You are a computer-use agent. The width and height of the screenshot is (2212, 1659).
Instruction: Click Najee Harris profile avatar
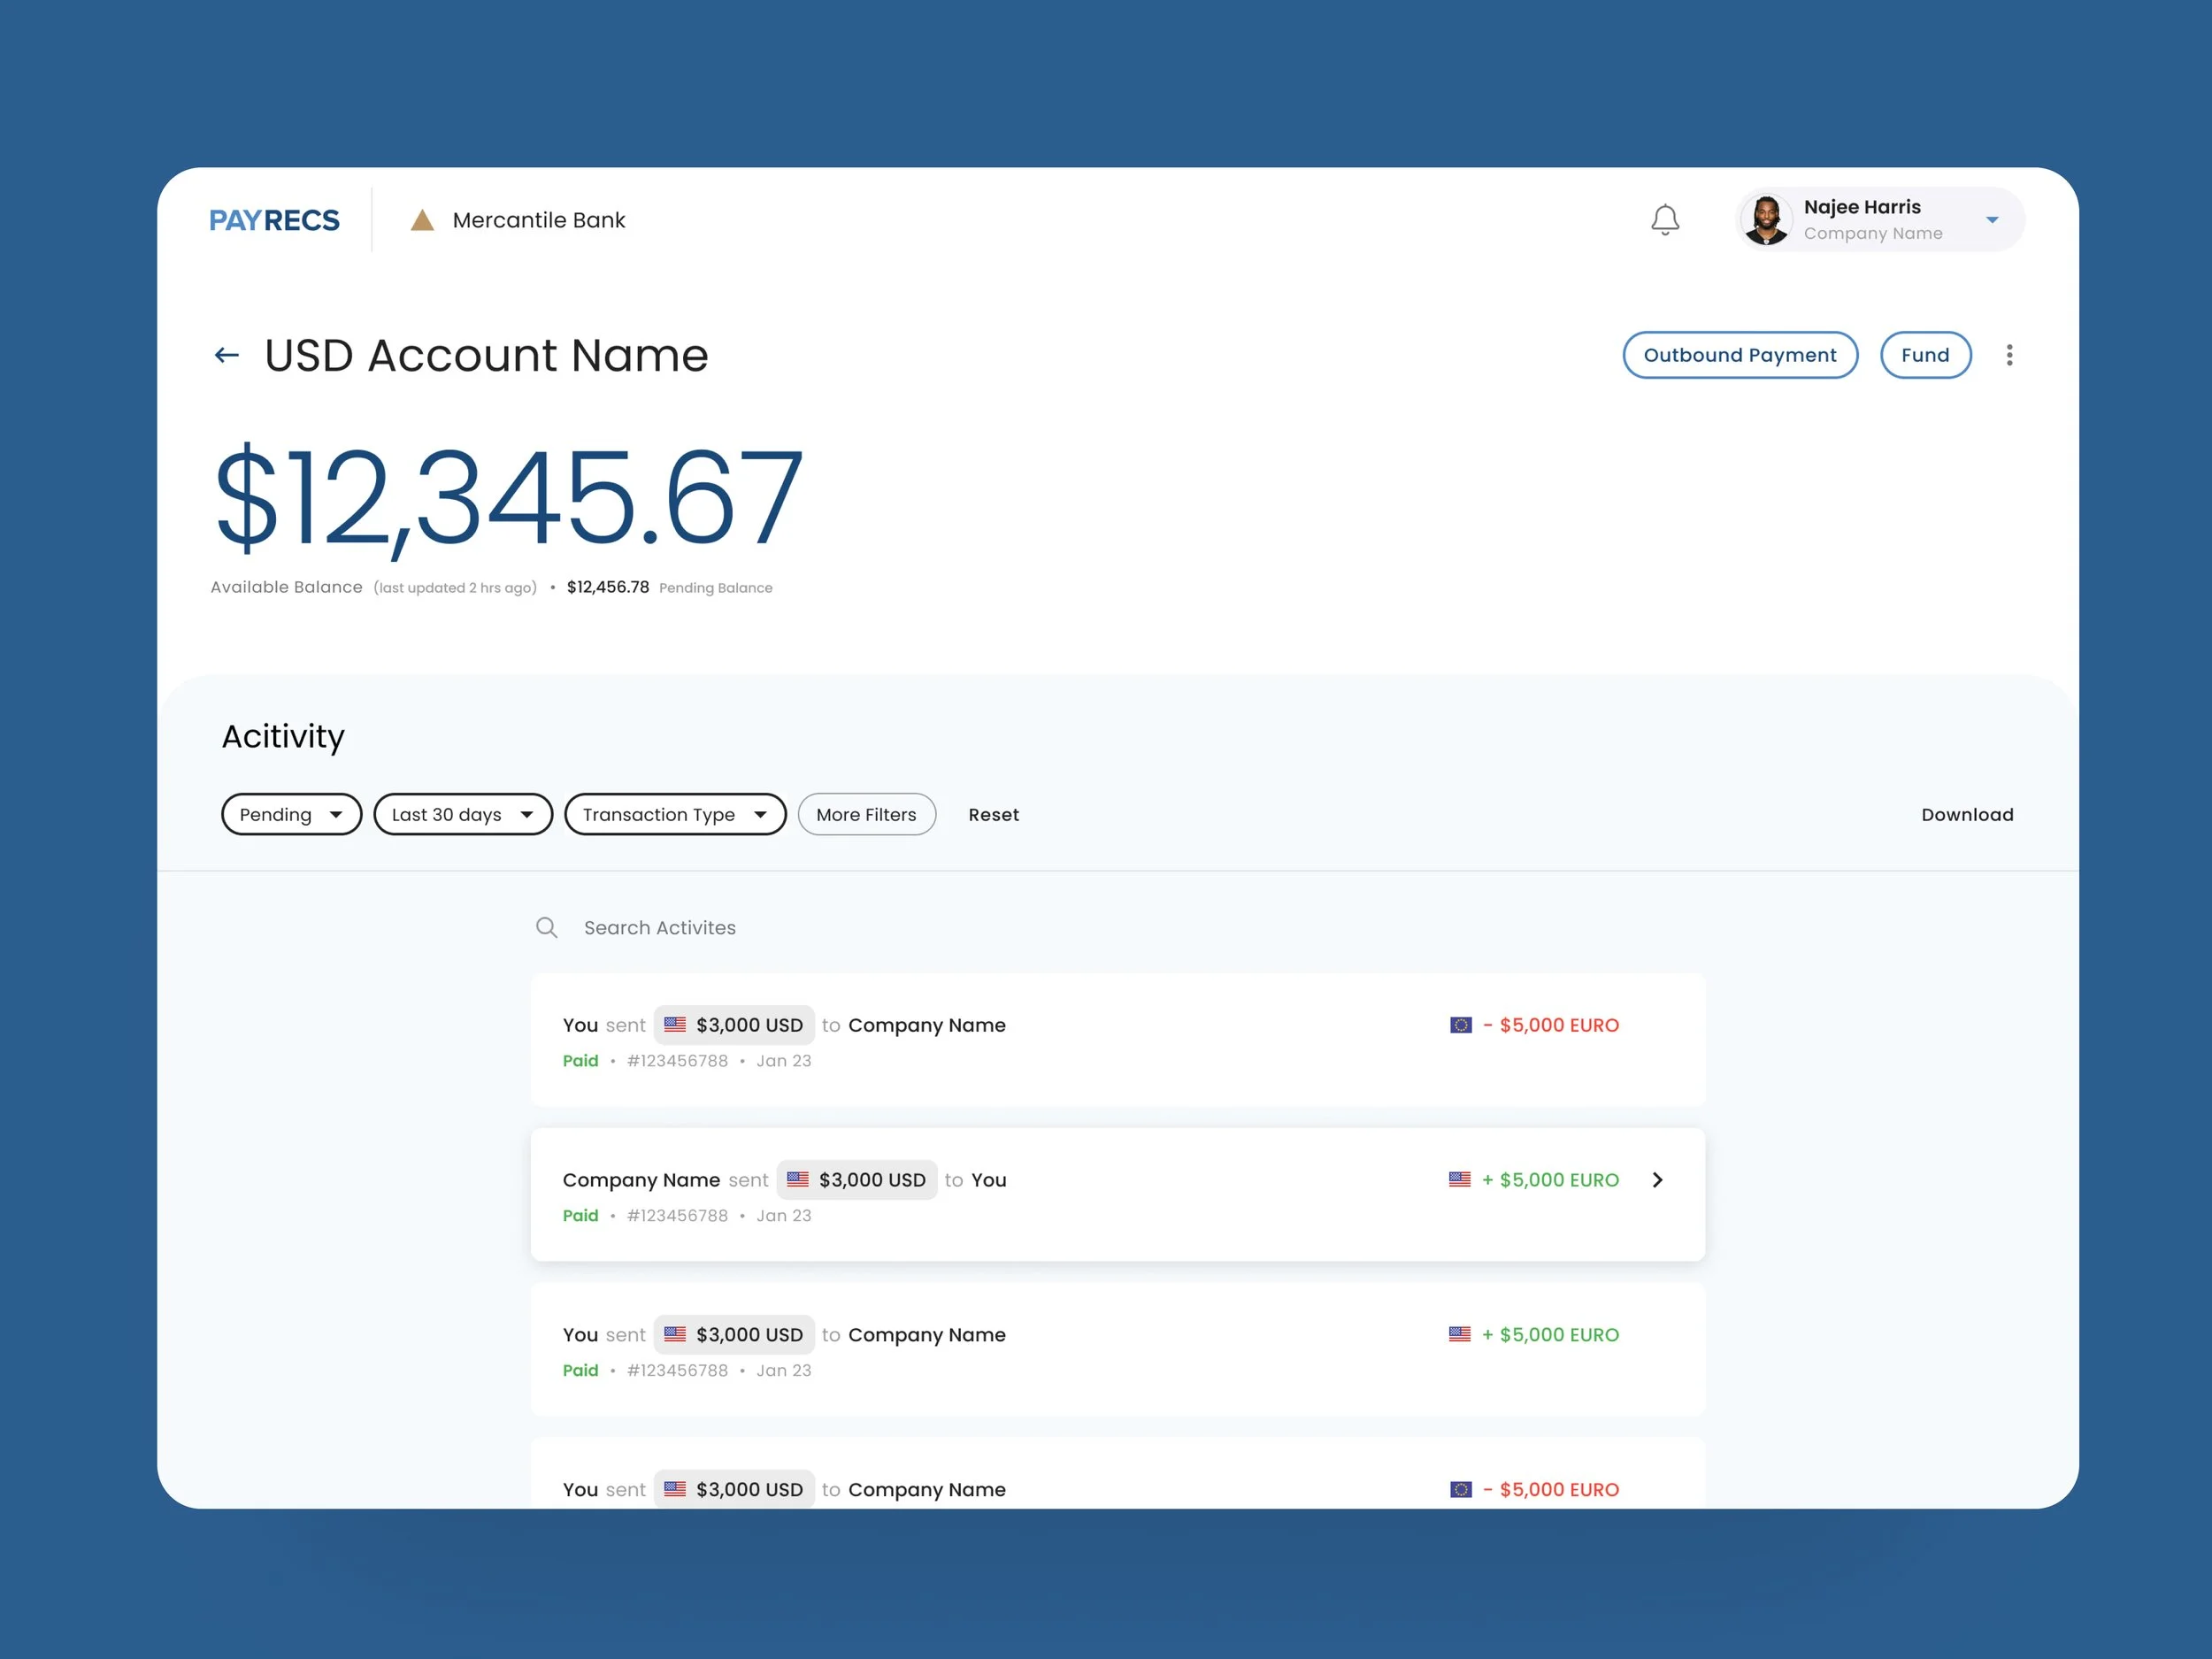(x=1766, y=220)
